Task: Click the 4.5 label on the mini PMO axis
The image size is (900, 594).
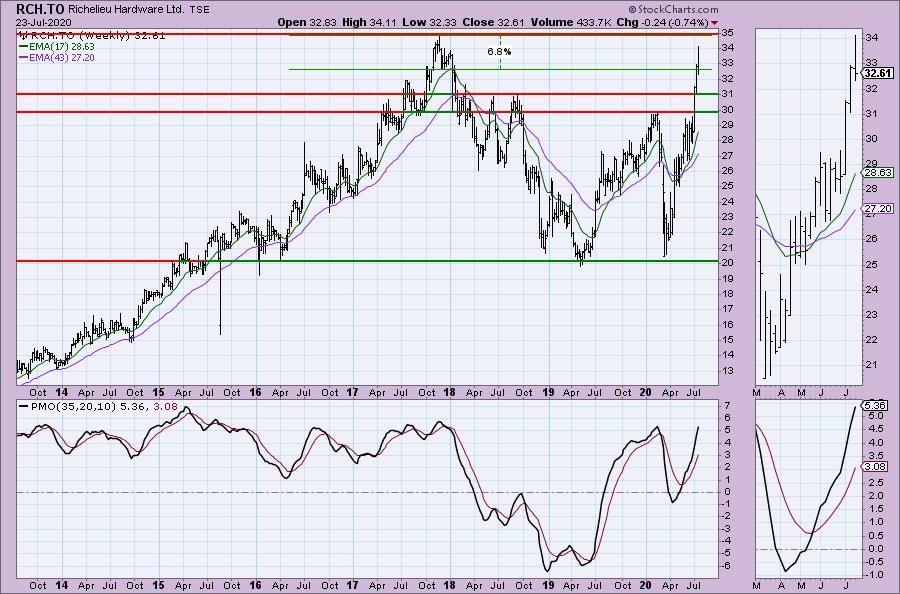Action: point(875,428)
